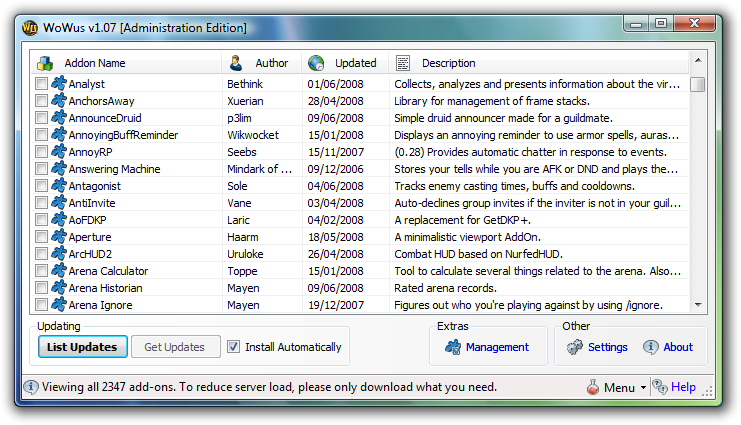The height and width of the screenshot is (425, 741).
Task: Click the status bar information icon
Action: click(30, 387)
